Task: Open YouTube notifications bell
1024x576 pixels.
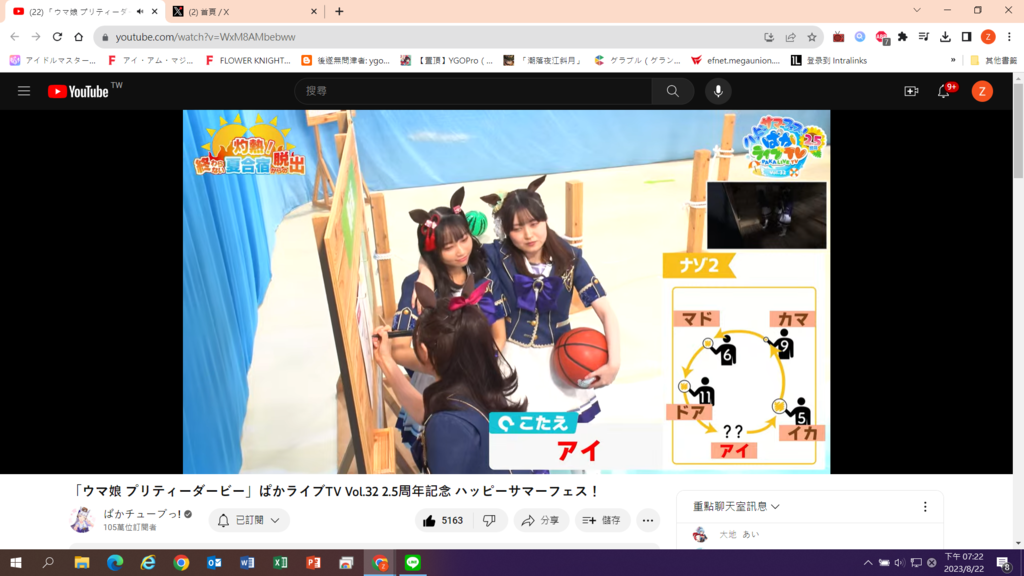Action: [944, 91]
